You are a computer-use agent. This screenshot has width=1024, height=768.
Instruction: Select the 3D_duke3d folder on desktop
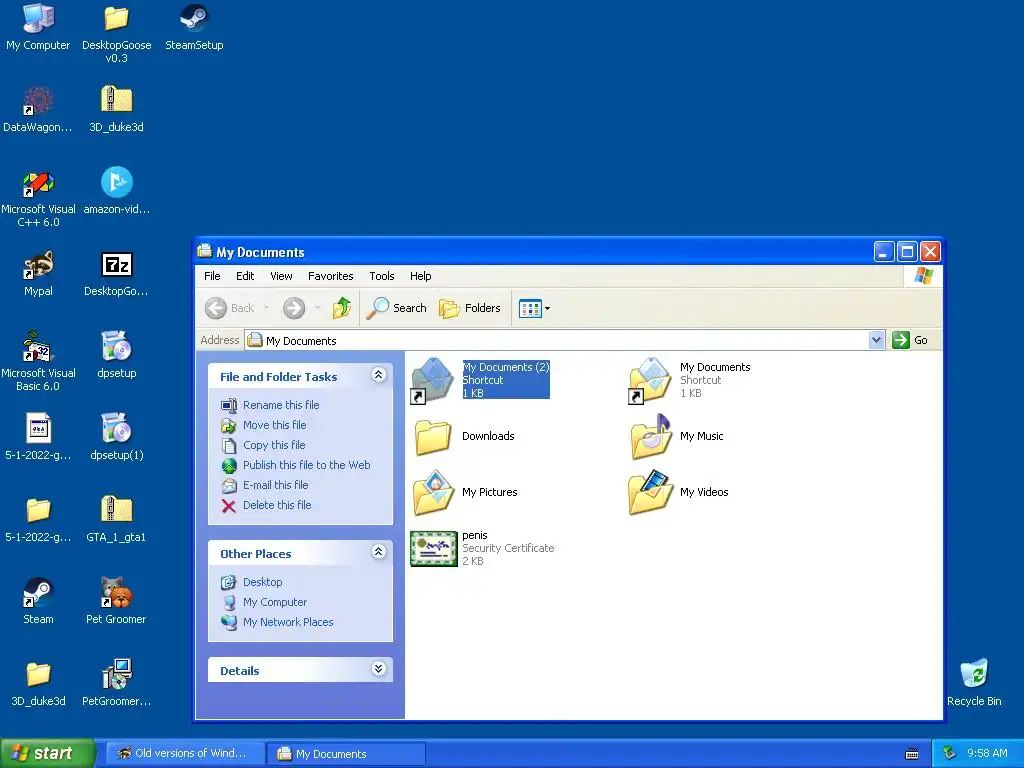pyautogui.click(x=38, y=683)
